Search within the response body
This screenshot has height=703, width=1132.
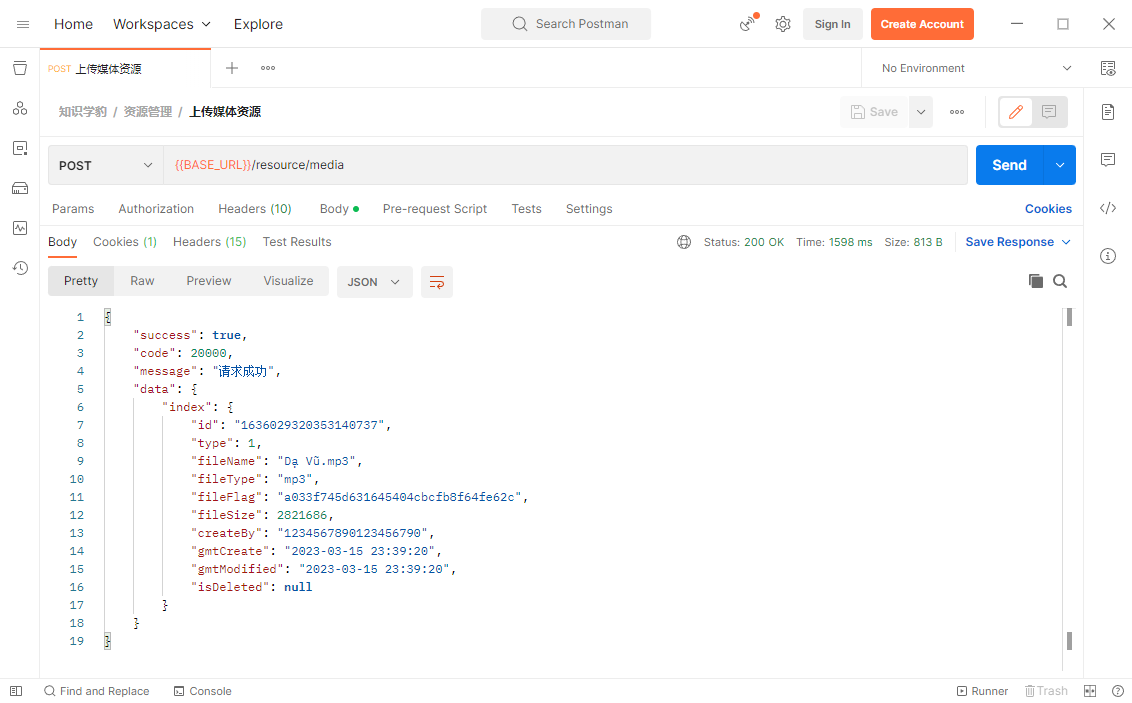tap(1060, 281)
